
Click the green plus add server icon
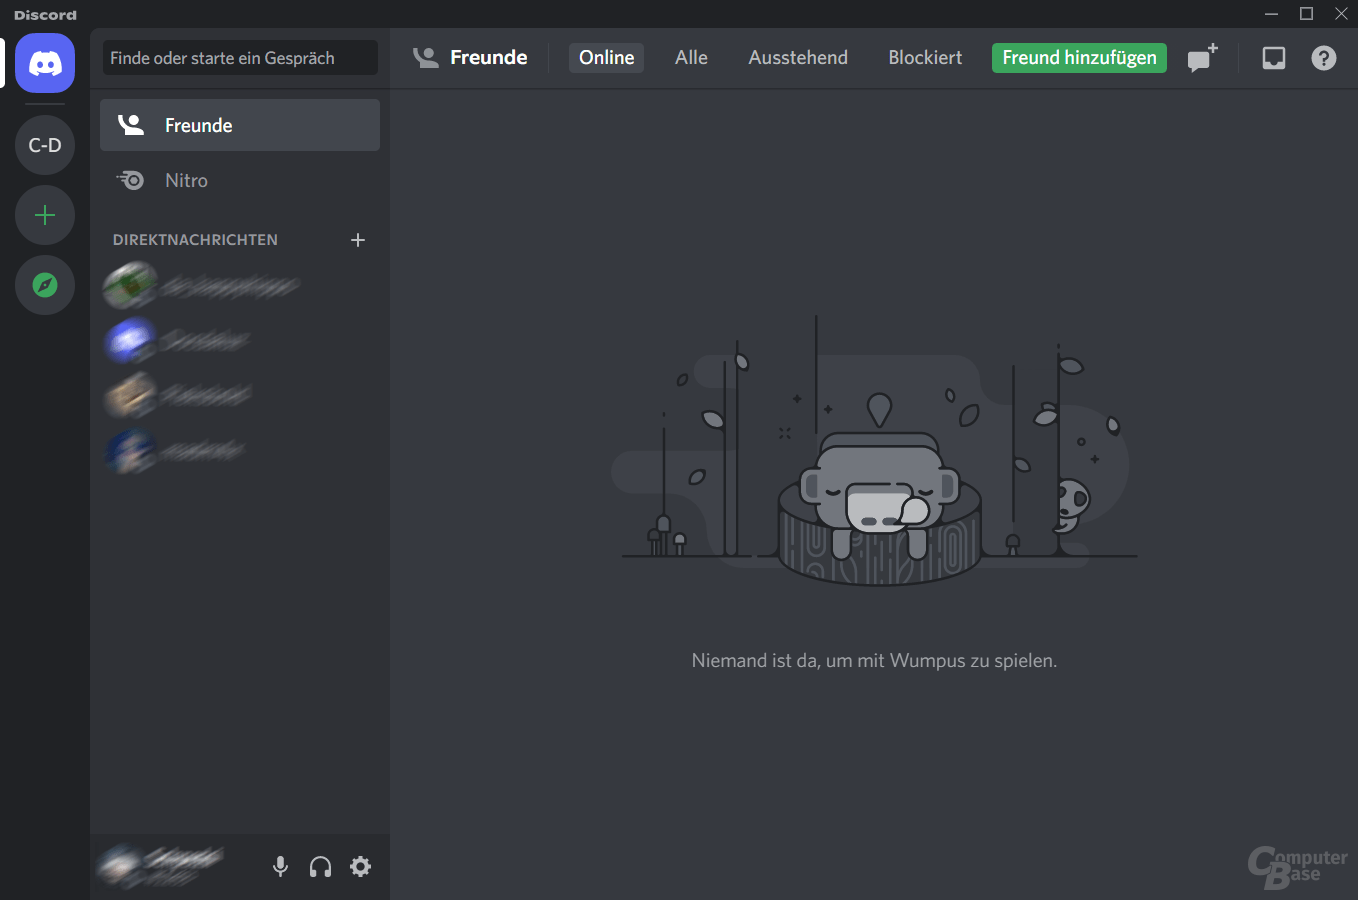45,215
